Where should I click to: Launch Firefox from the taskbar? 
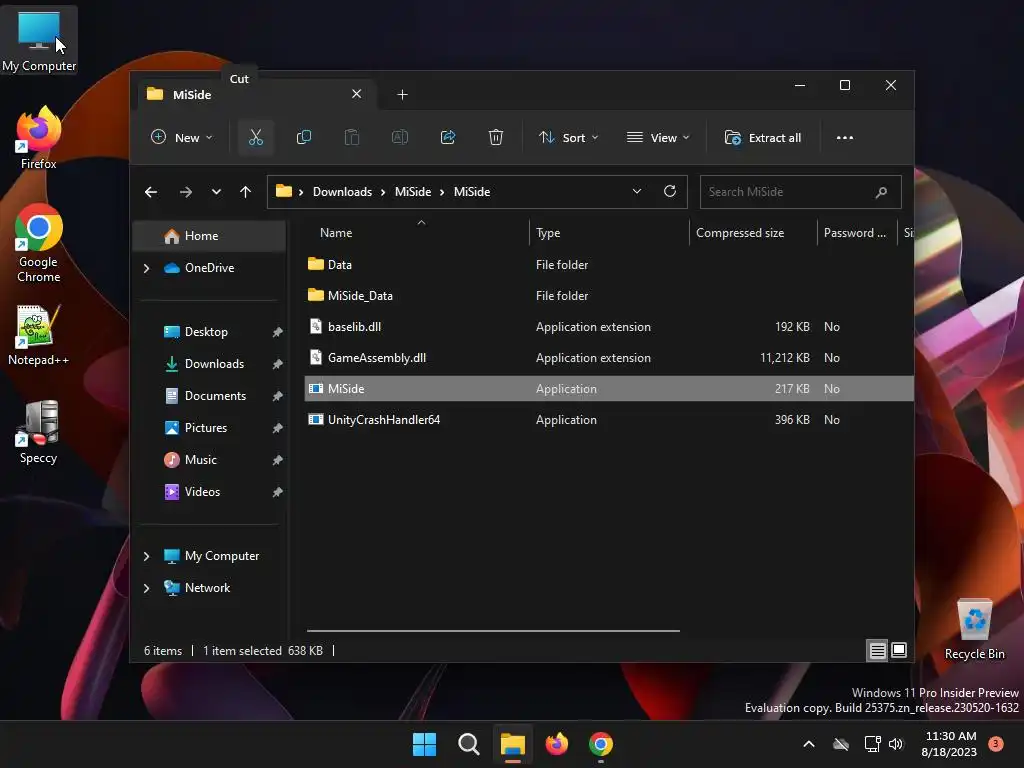pyautogui.click(x=556, y=744)
